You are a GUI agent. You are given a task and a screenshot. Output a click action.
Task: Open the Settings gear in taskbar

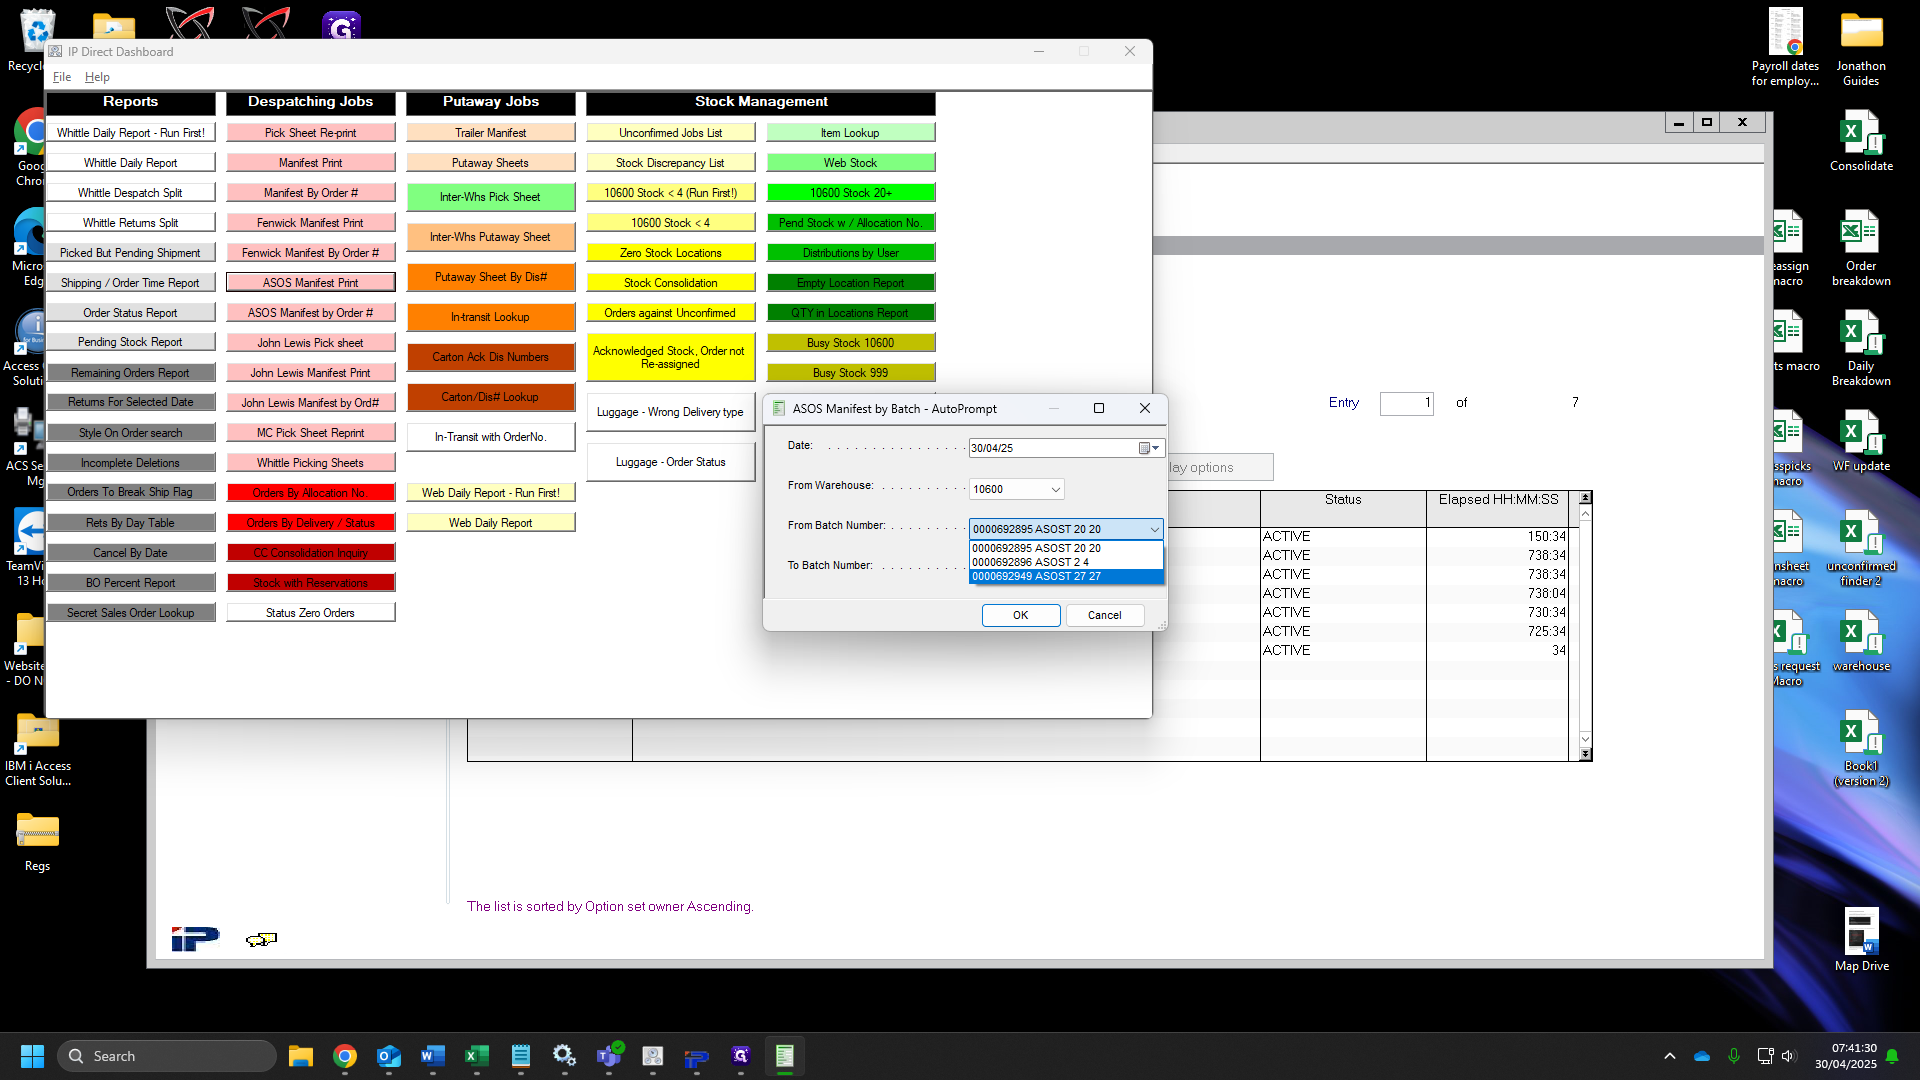[565, 1056]
